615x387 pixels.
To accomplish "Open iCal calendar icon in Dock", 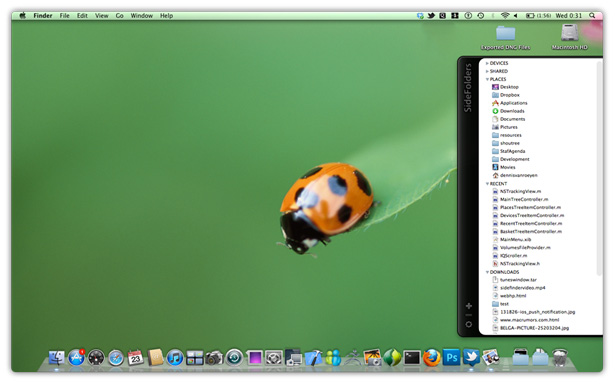I will 135,358.
